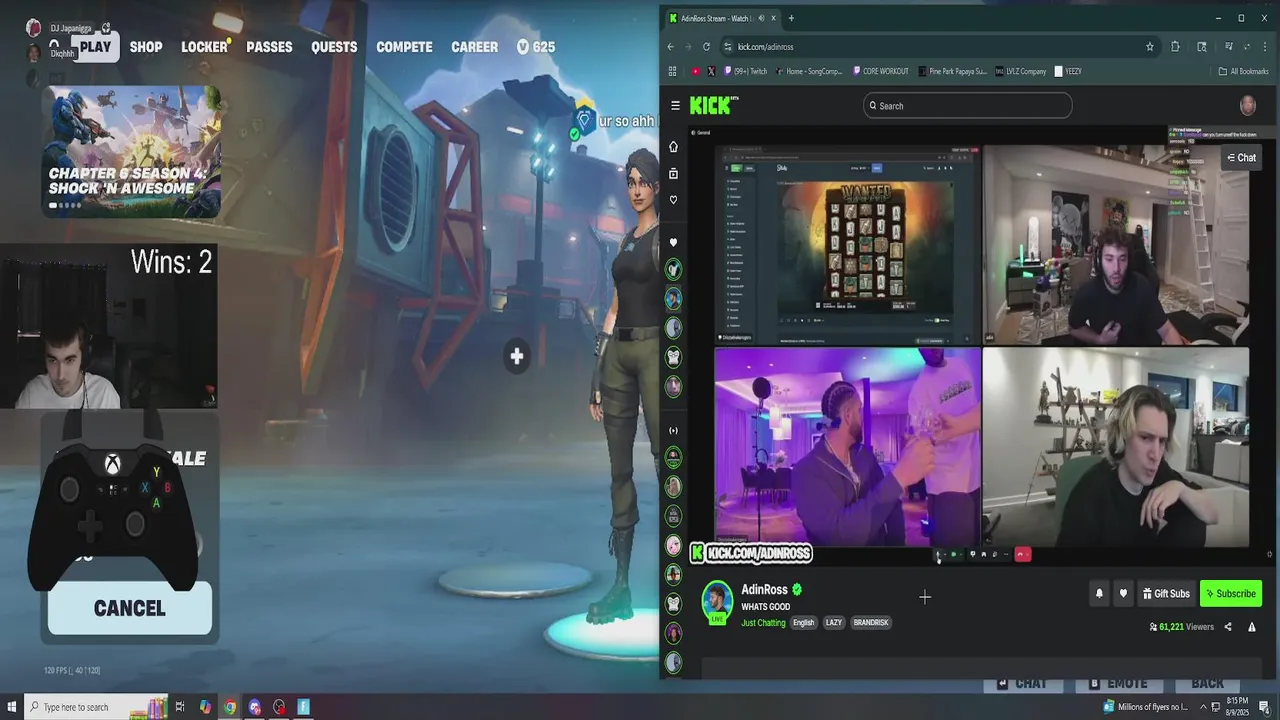This screenshot has width=1280, height=720.
Task: Open Chrome extensions puzzle icon
Action: coord(1175,47)
